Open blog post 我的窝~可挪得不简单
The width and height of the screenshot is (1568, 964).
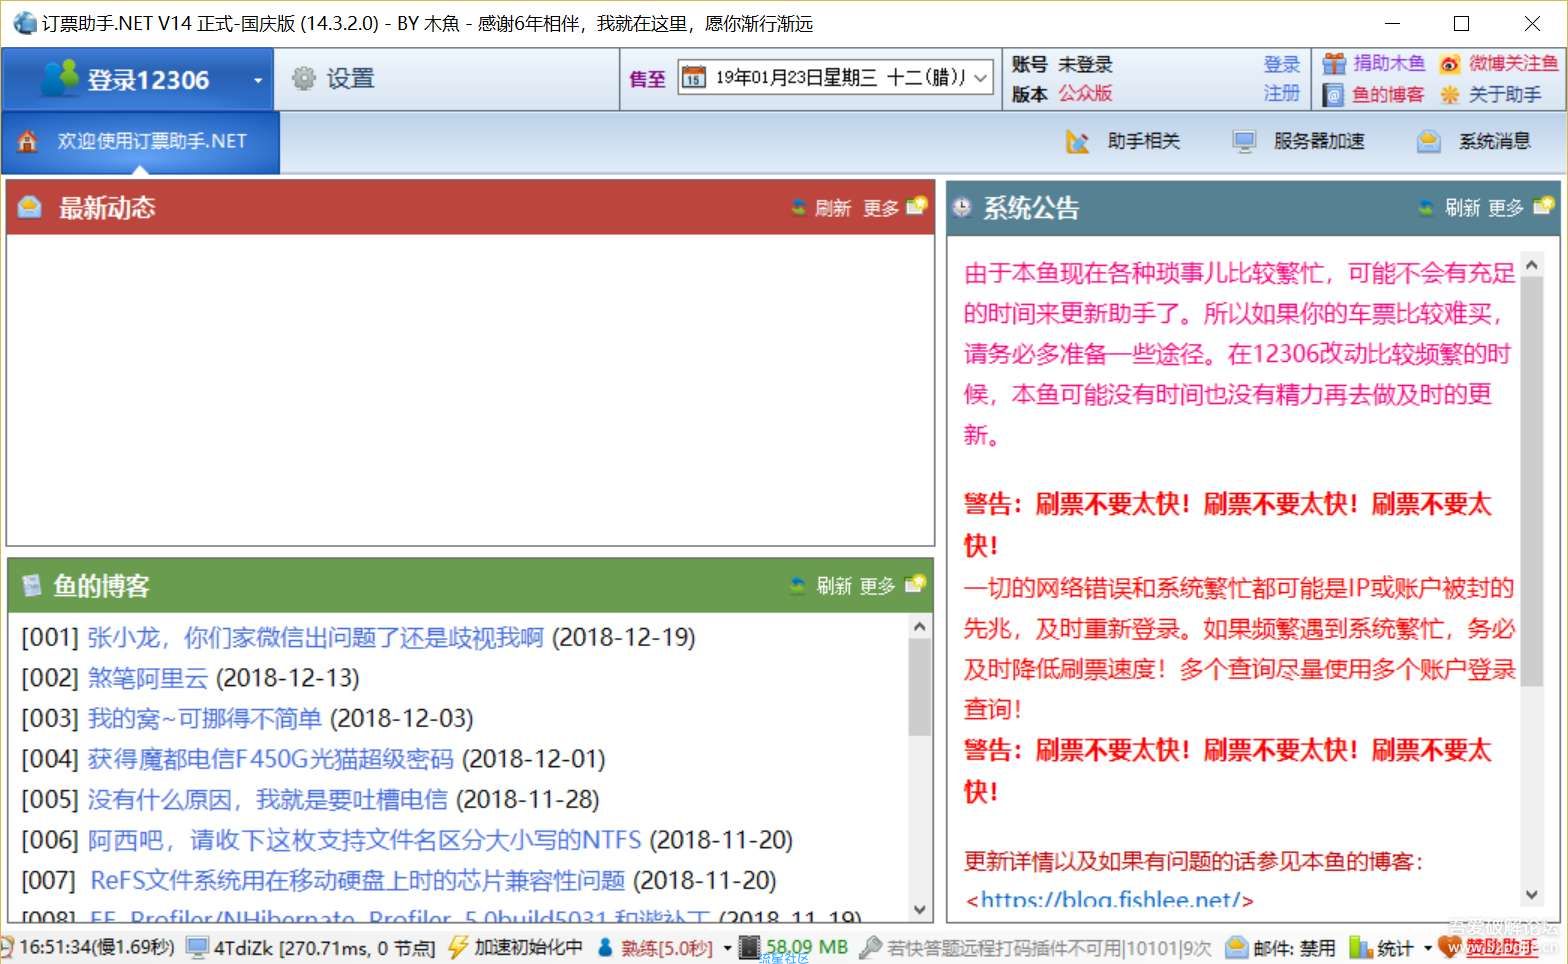click(x=204, y=718)
